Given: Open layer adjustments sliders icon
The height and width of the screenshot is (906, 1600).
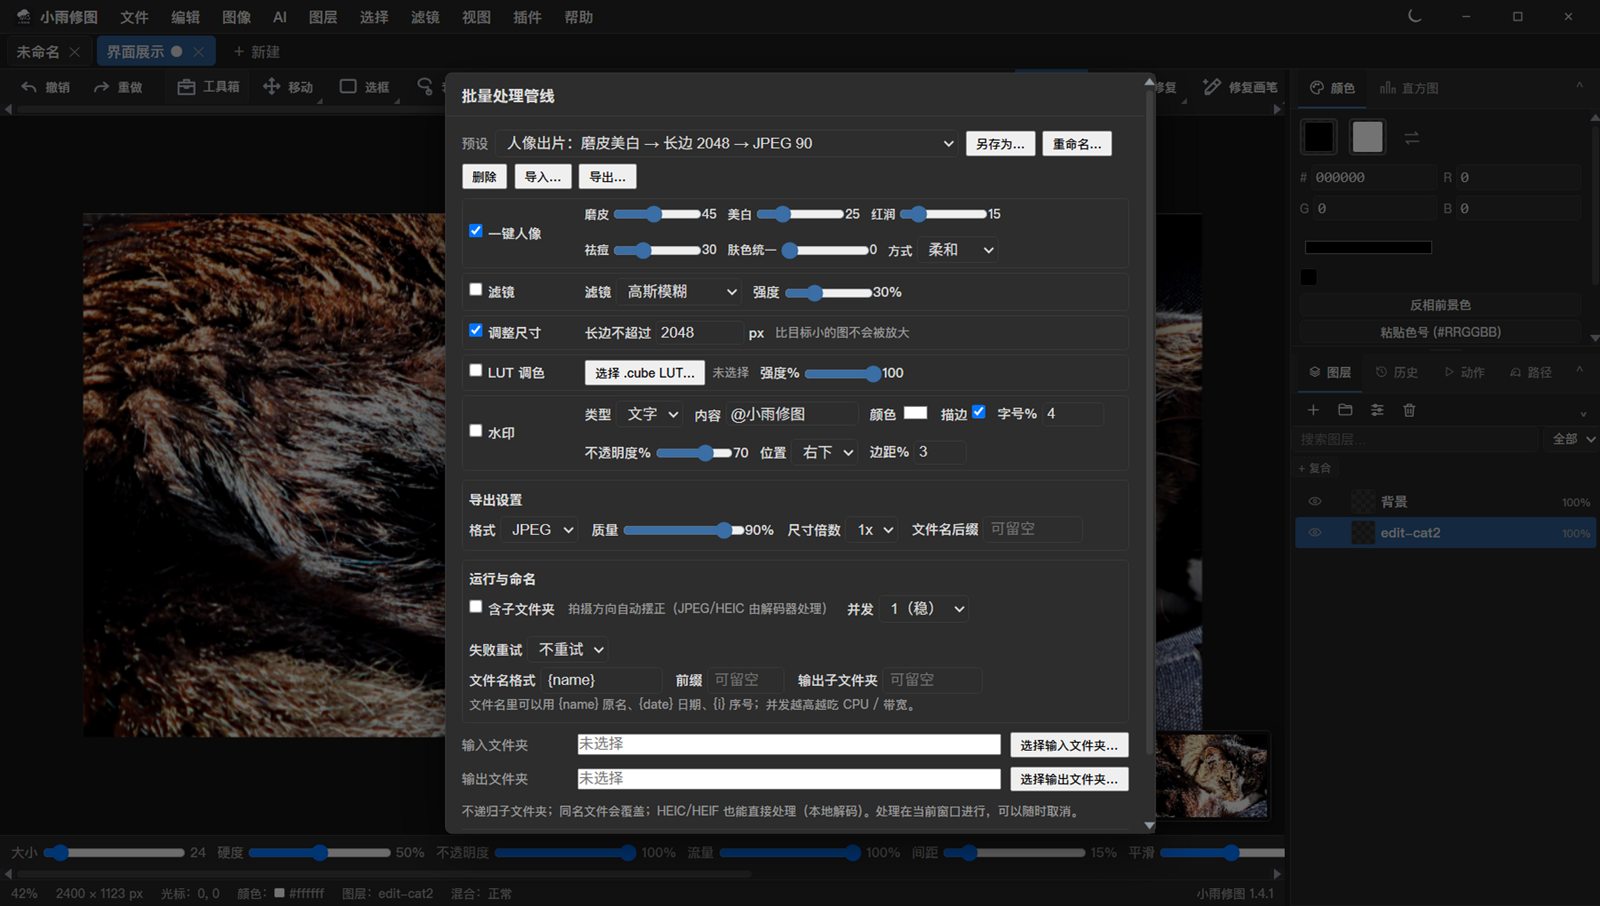Looking at the screenshot, I should pos(1377,410).
